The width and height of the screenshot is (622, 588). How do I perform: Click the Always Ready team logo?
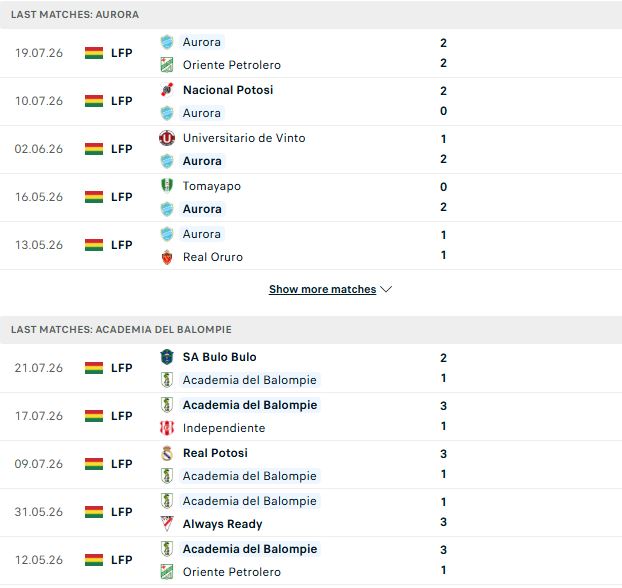pyautogui.click(x=167, y=524)
